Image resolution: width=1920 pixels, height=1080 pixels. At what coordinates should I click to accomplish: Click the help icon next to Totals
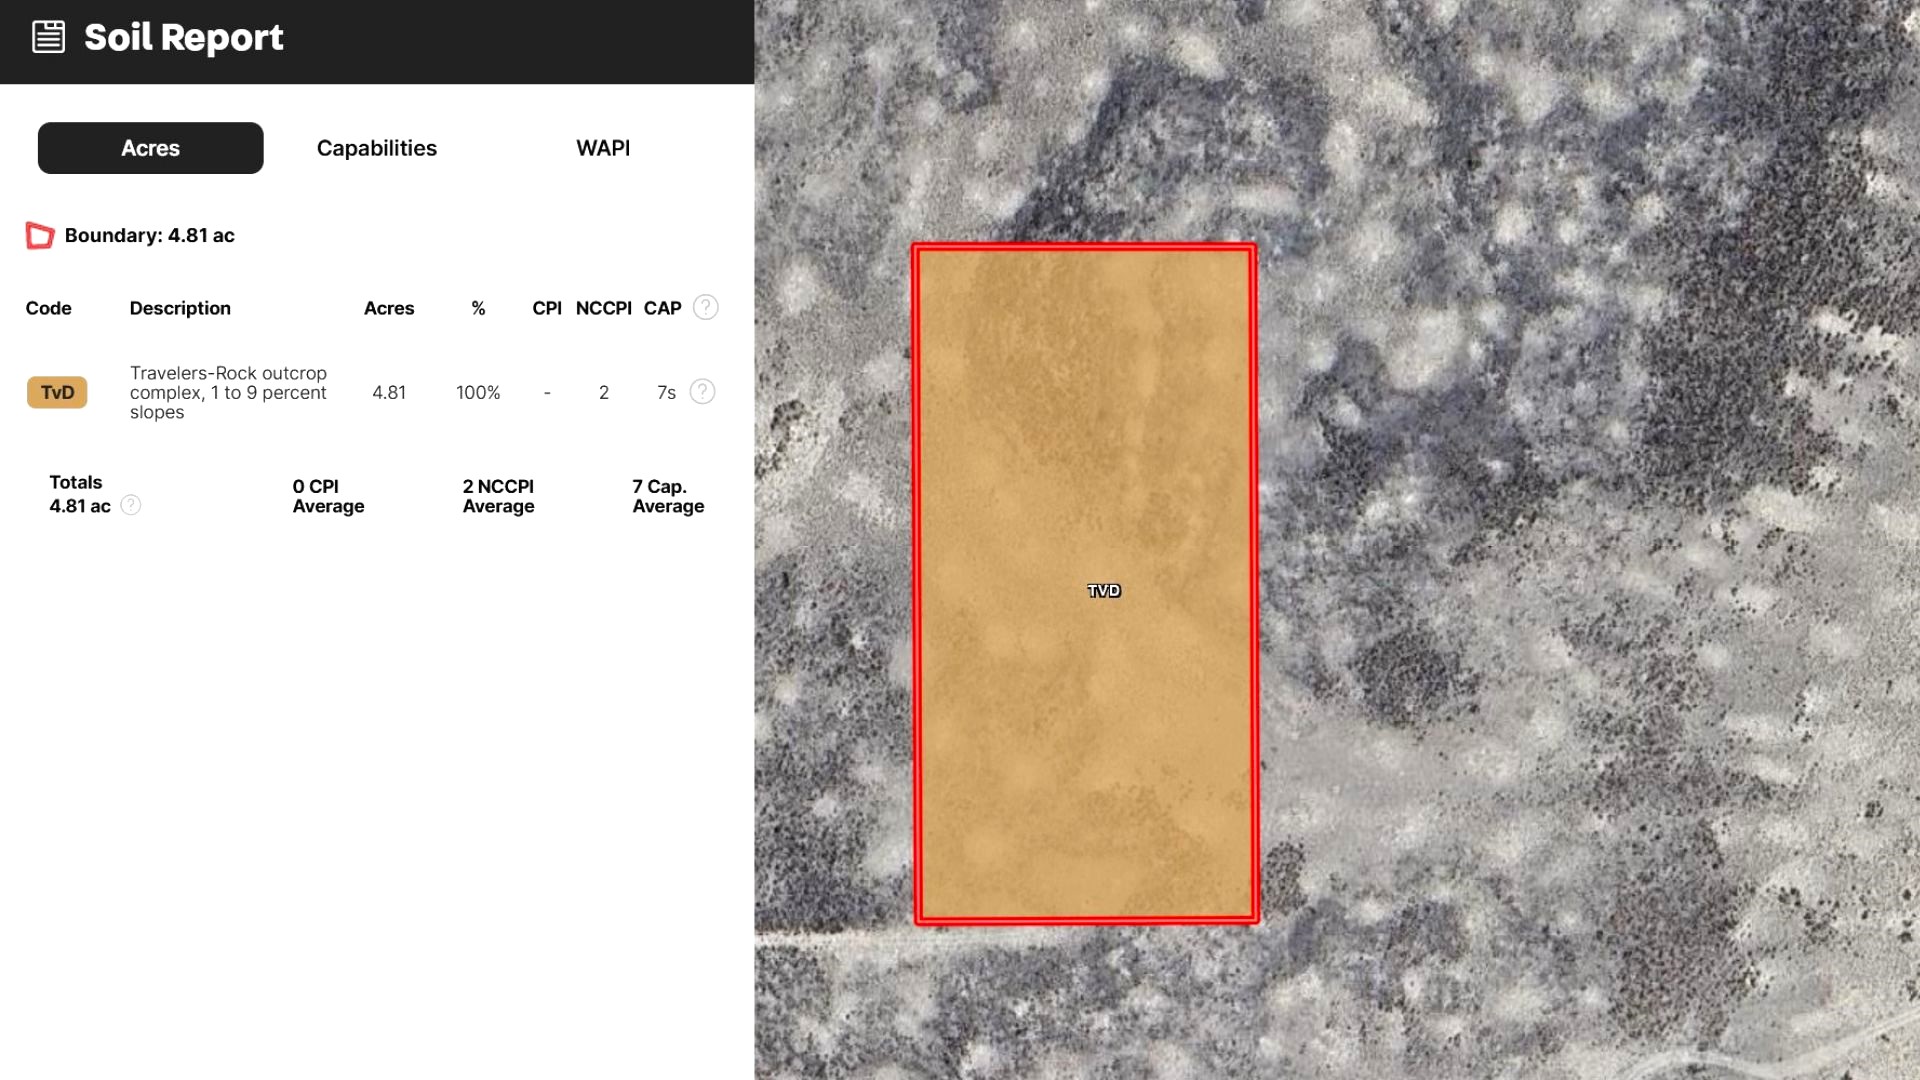click(x=131, y=505)
